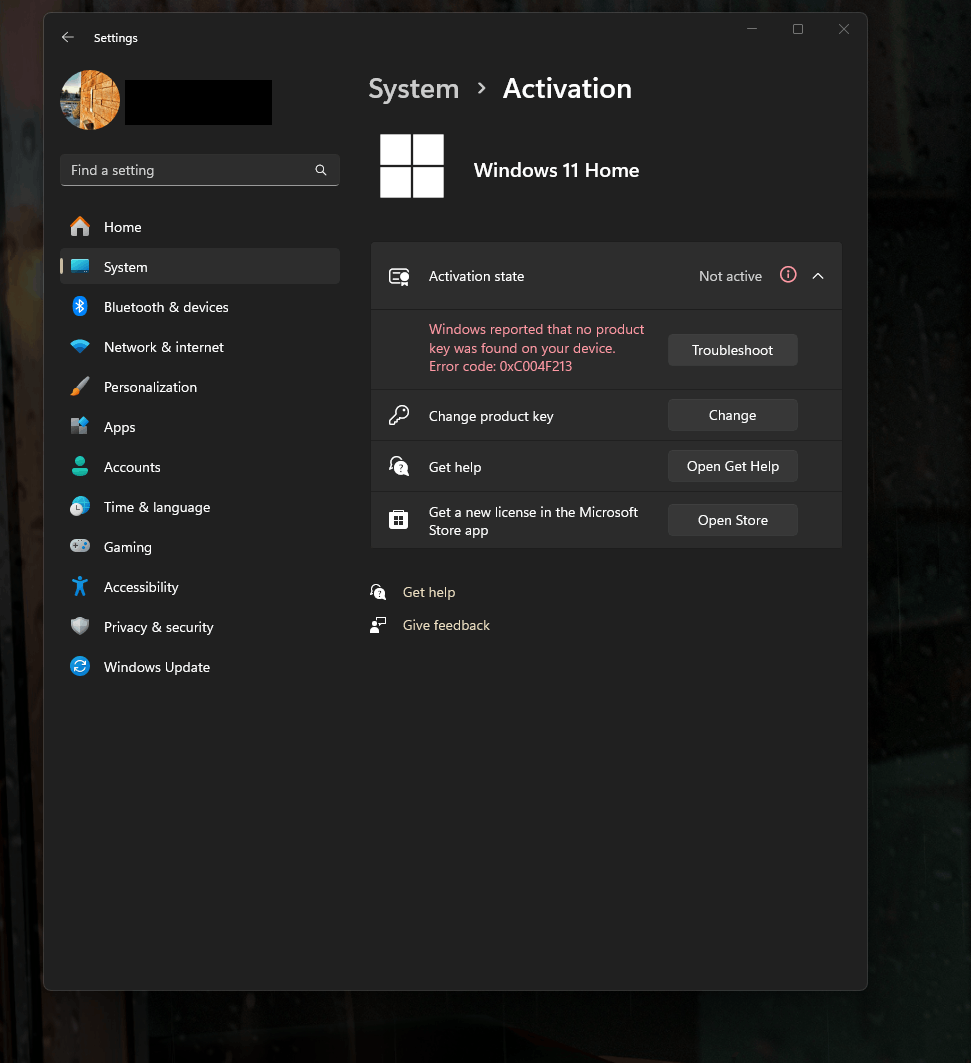The height and width of the screenshot is (1063, 971).
Task: Open the Microsoft Store for a license
Action: (732, 519)
